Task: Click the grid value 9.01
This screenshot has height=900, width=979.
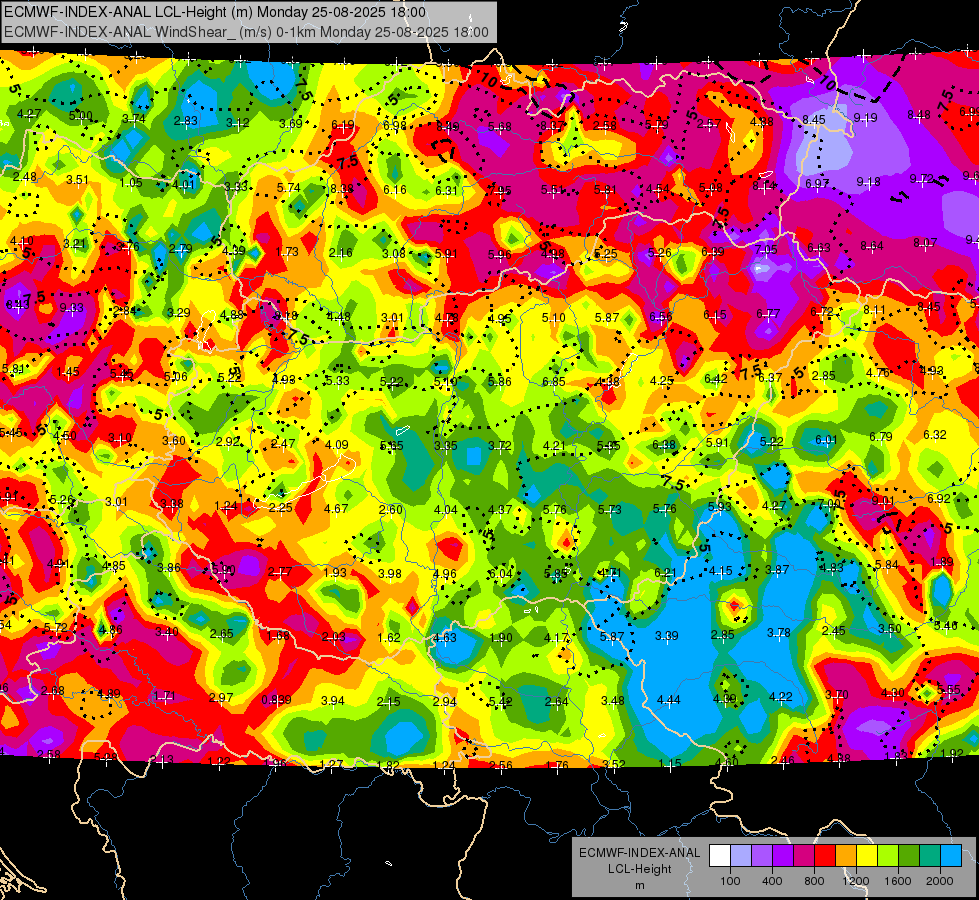Action: (x=883, y=501)
